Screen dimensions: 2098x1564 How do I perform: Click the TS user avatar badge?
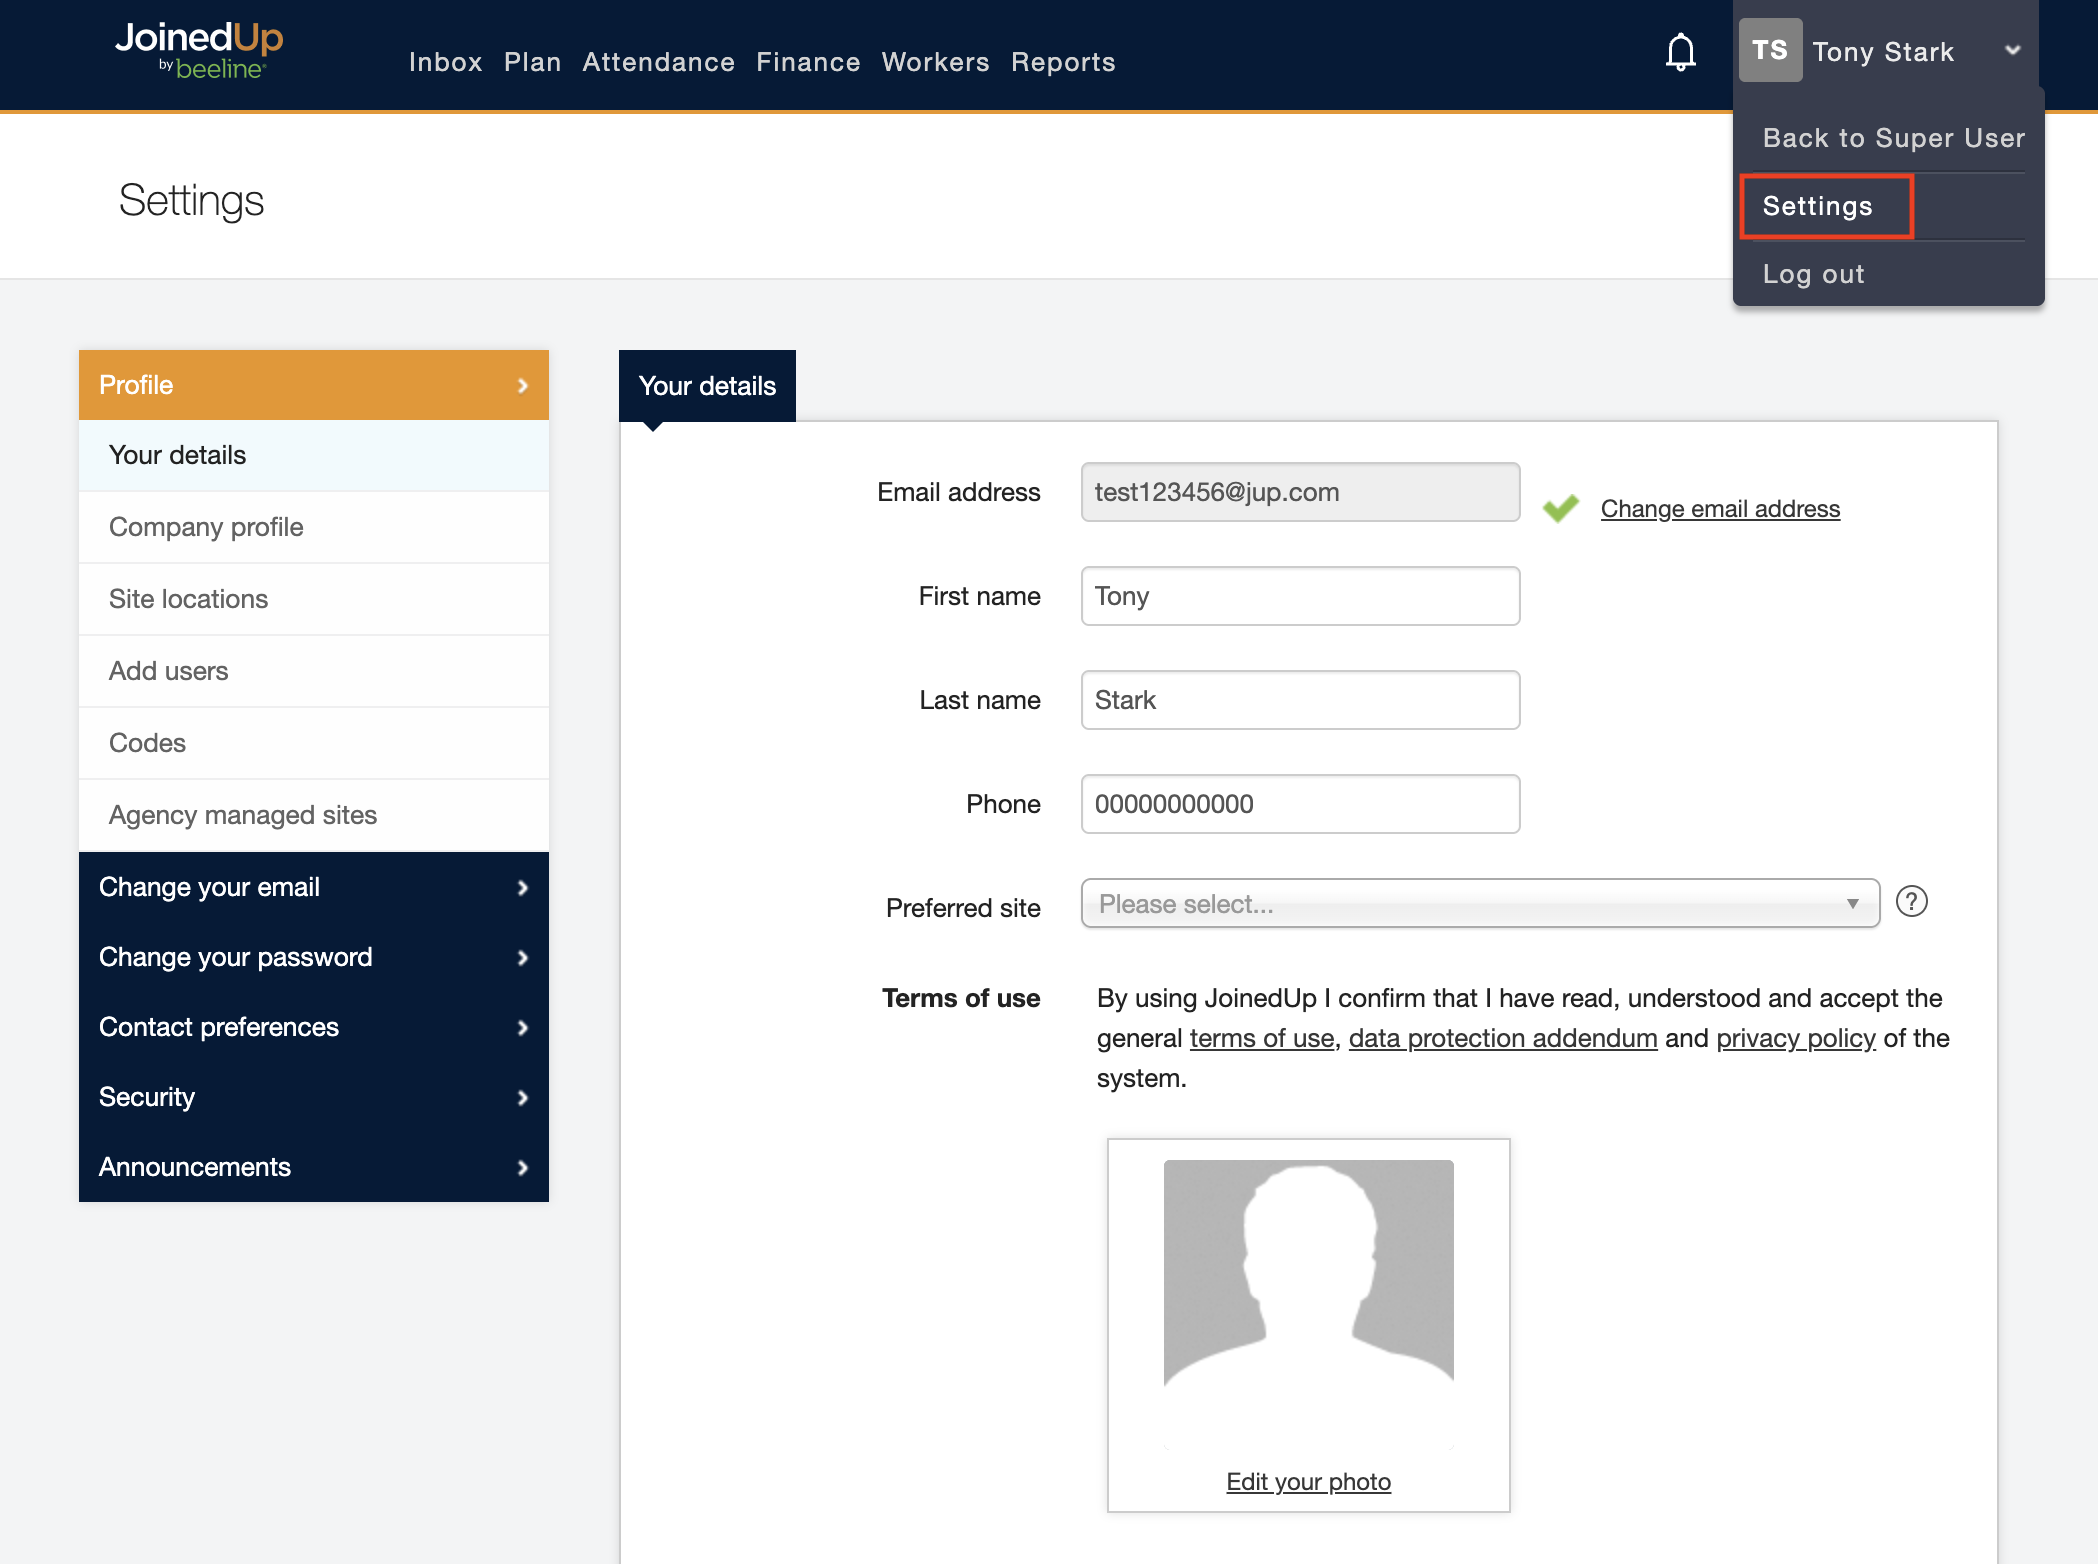(x=1769, y=50)
